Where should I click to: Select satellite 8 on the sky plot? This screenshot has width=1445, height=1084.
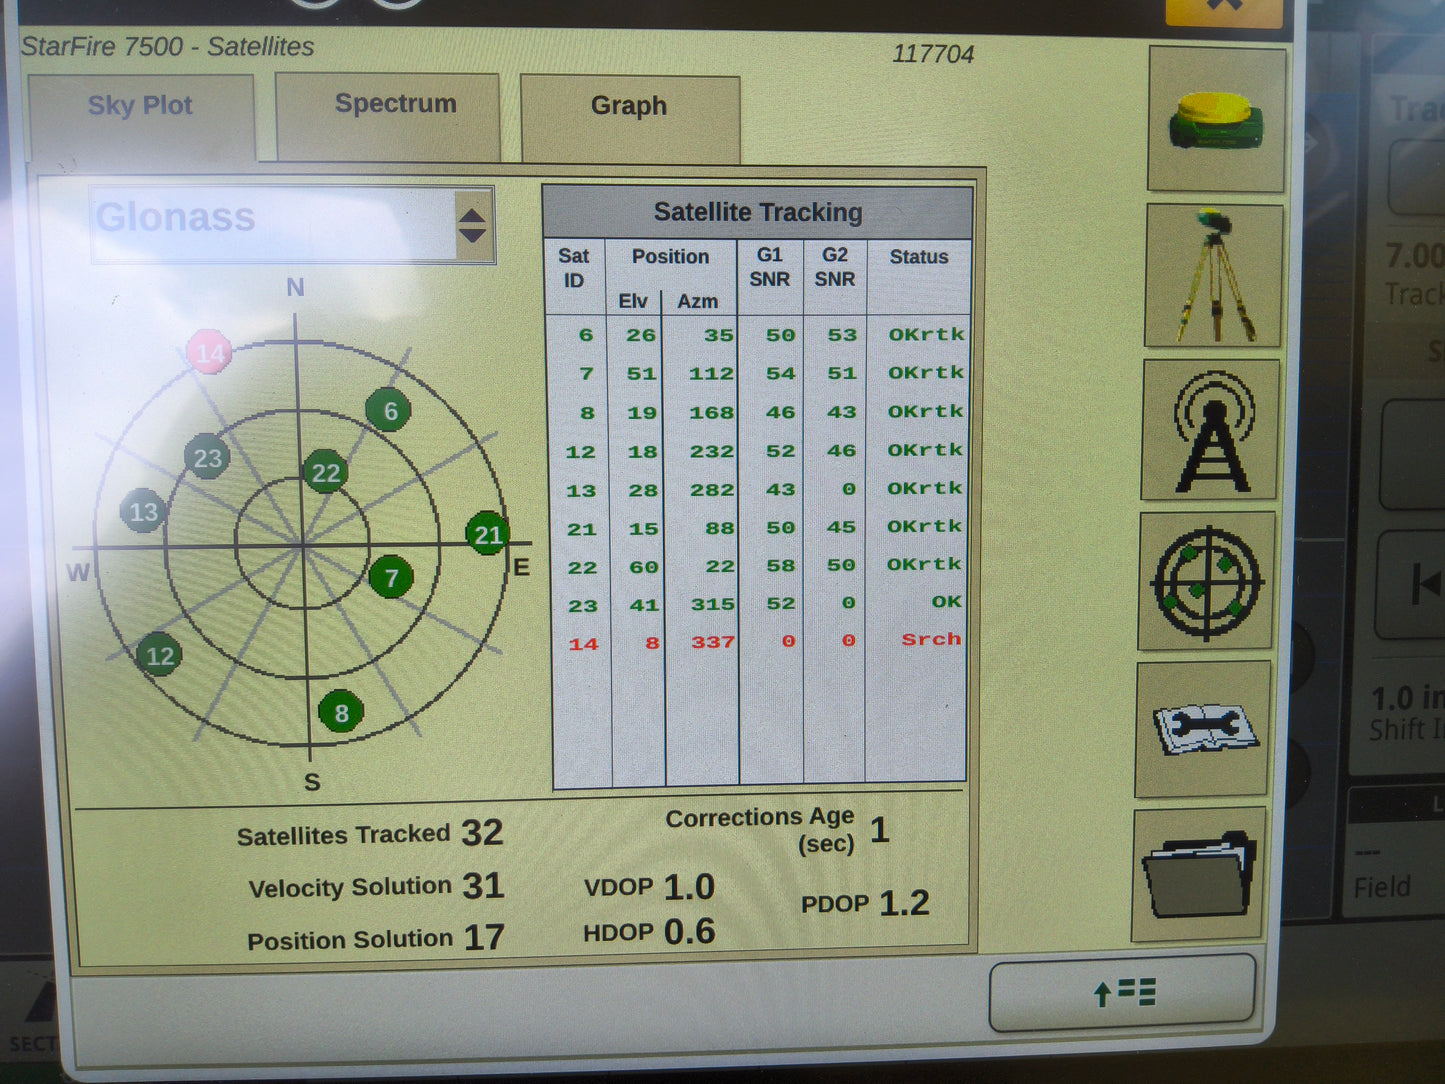coord(341,712)
